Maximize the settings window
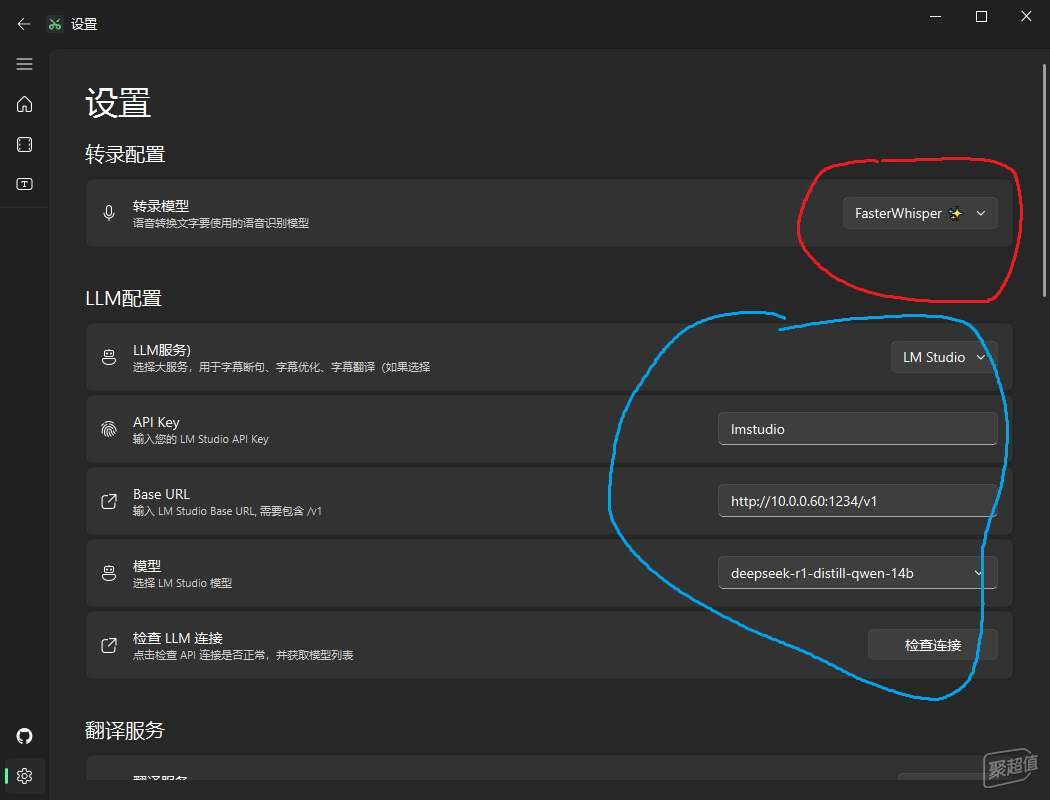Screen dimensions: 1050x800 (981, 17)
